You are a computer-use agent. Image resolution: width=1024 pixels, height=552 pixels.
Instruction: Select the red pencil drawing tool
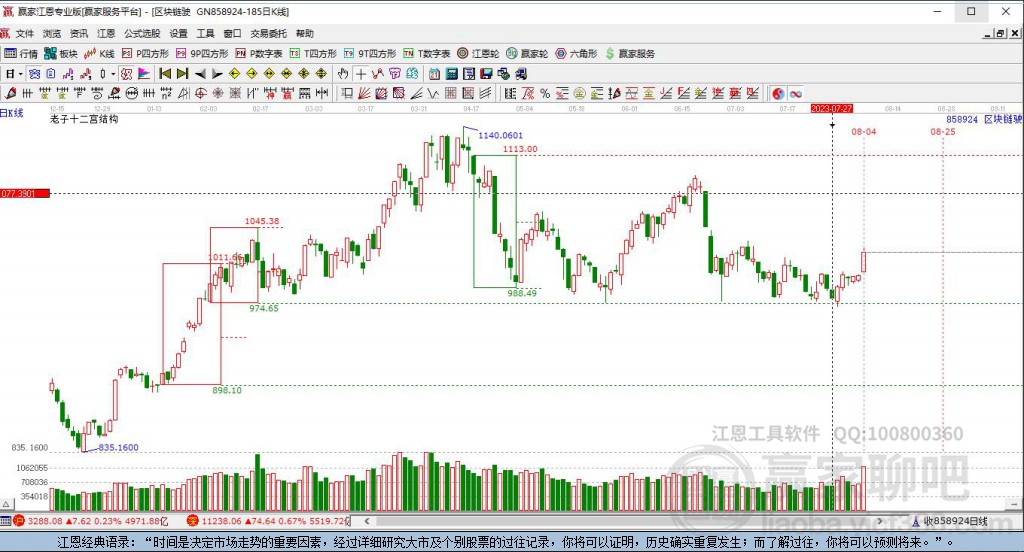coord(10,93)
